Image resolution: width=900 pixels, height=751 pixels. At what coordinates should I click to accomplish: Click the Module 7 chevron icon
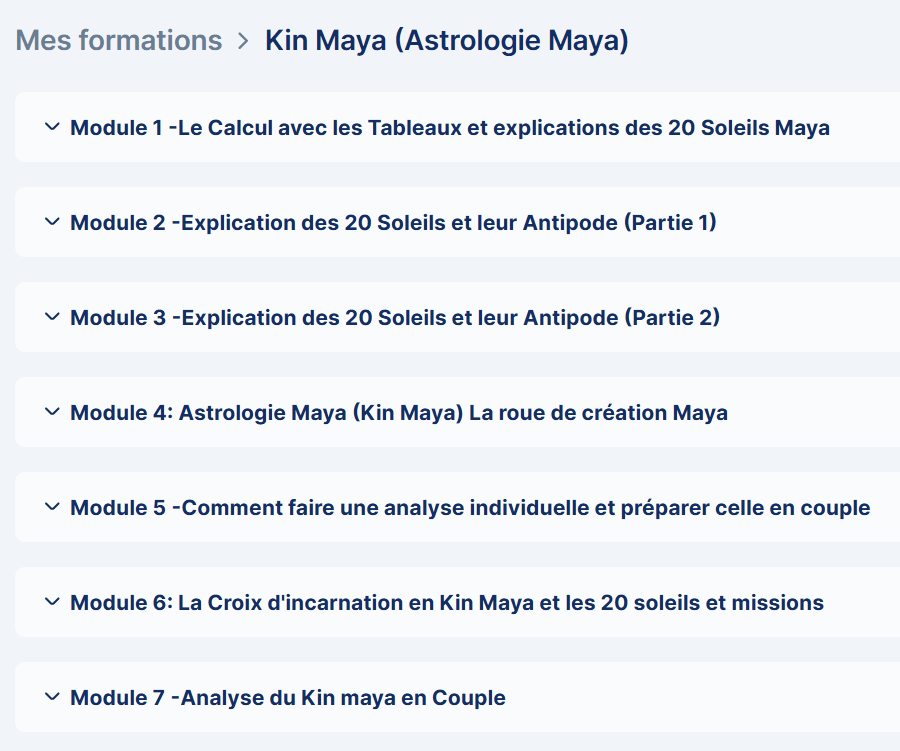52,697
